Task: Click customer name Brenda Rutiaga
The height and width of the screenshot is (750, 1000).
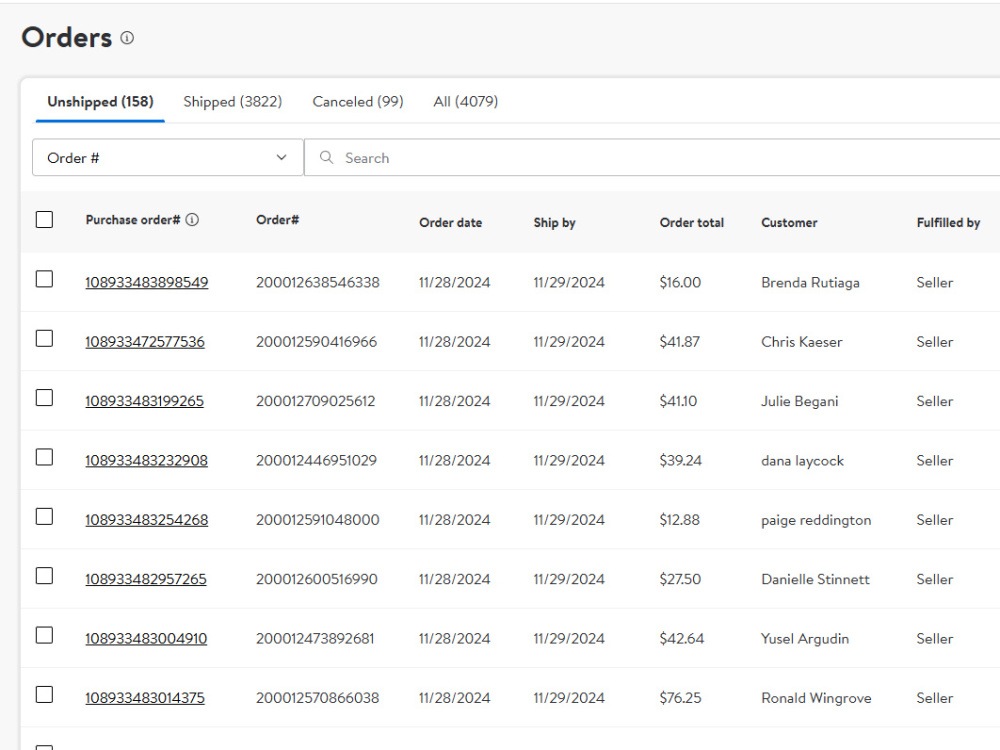Action: coord(810,283)
